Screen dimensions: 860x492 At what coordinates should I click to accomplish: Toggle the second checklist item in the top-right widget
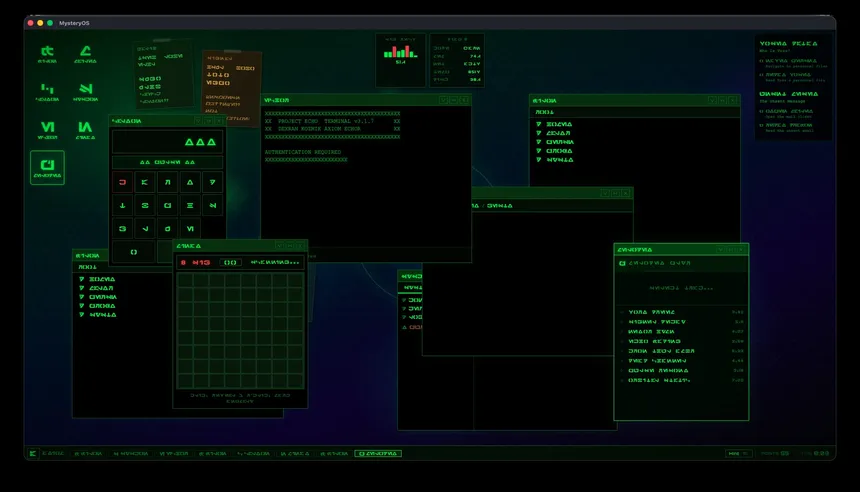(761, 75)
